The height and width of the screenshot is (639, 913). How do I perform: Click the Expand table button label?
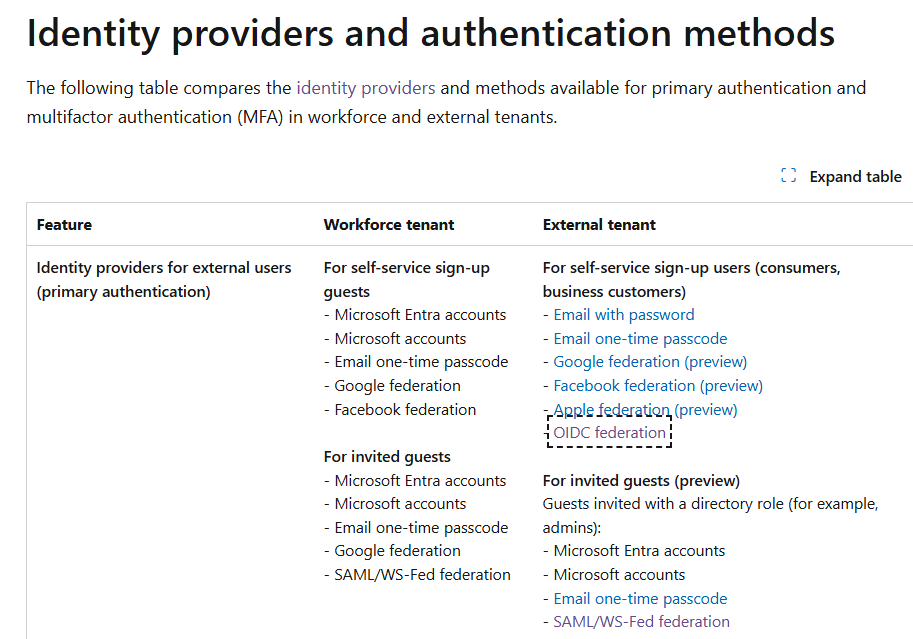[855, 176]
